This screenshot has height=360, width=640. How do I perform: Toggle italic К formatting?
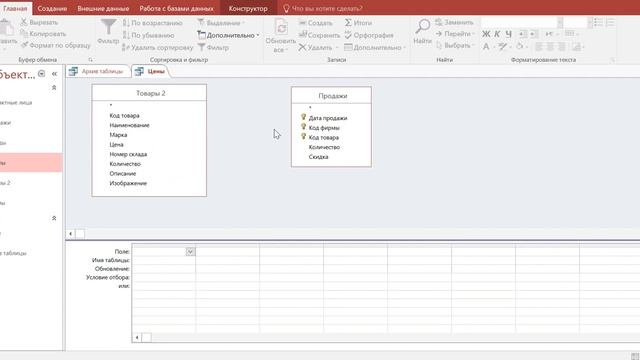tap(497, 34)
